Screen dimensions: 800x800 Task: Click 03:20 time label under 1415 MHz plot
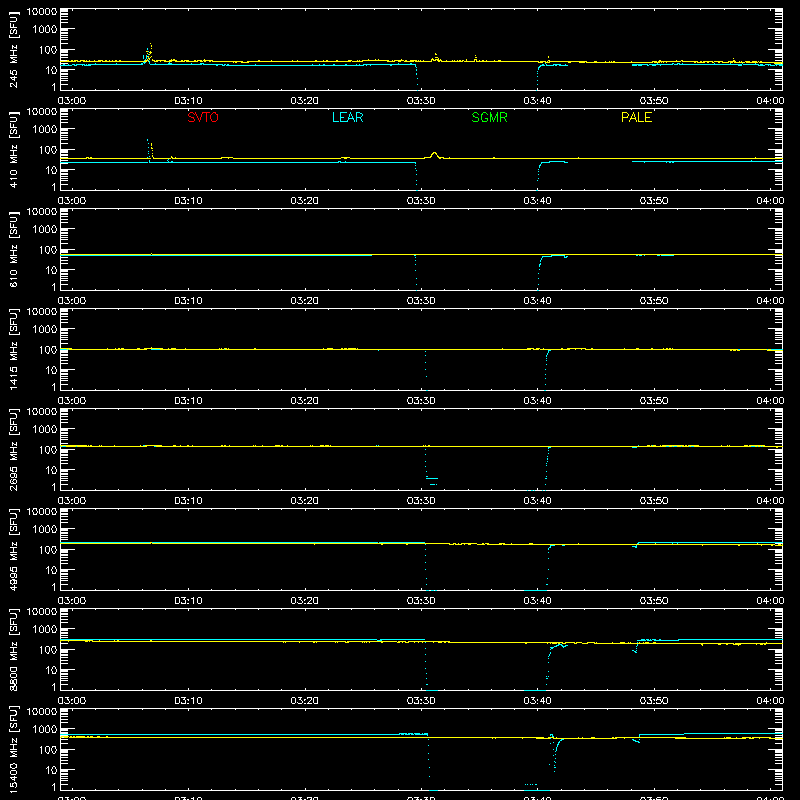pos(305,401)
